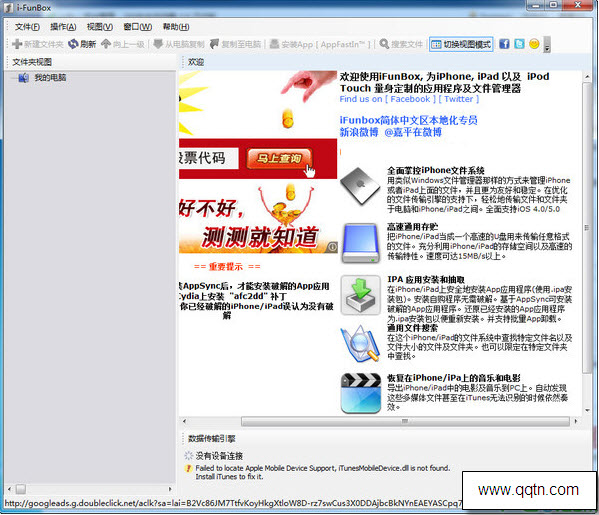Click the yellow smiley face toolbar icon
The width and height of the screenshot is (599, 515).
tap(534, 44)
